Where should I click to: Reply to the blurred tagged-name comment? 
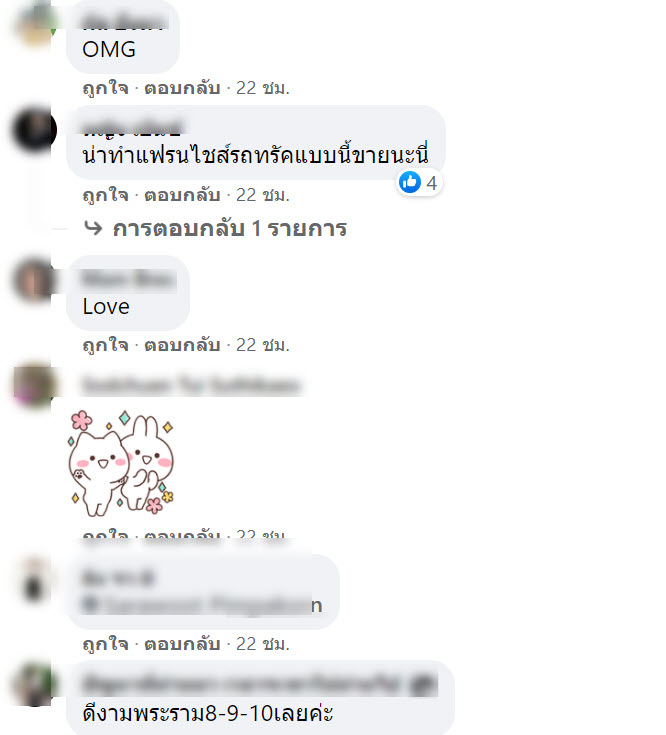click(182, 644)
